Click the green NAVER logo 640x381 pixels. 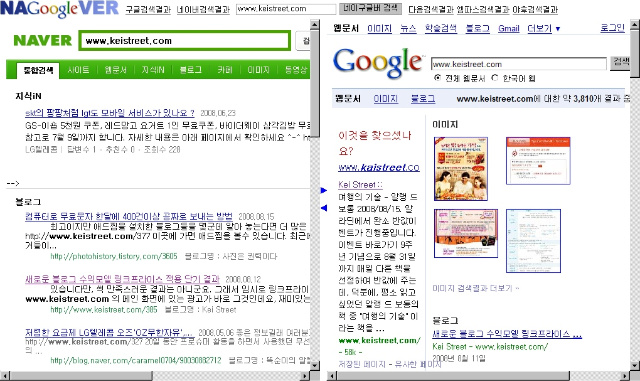point(42,40)
